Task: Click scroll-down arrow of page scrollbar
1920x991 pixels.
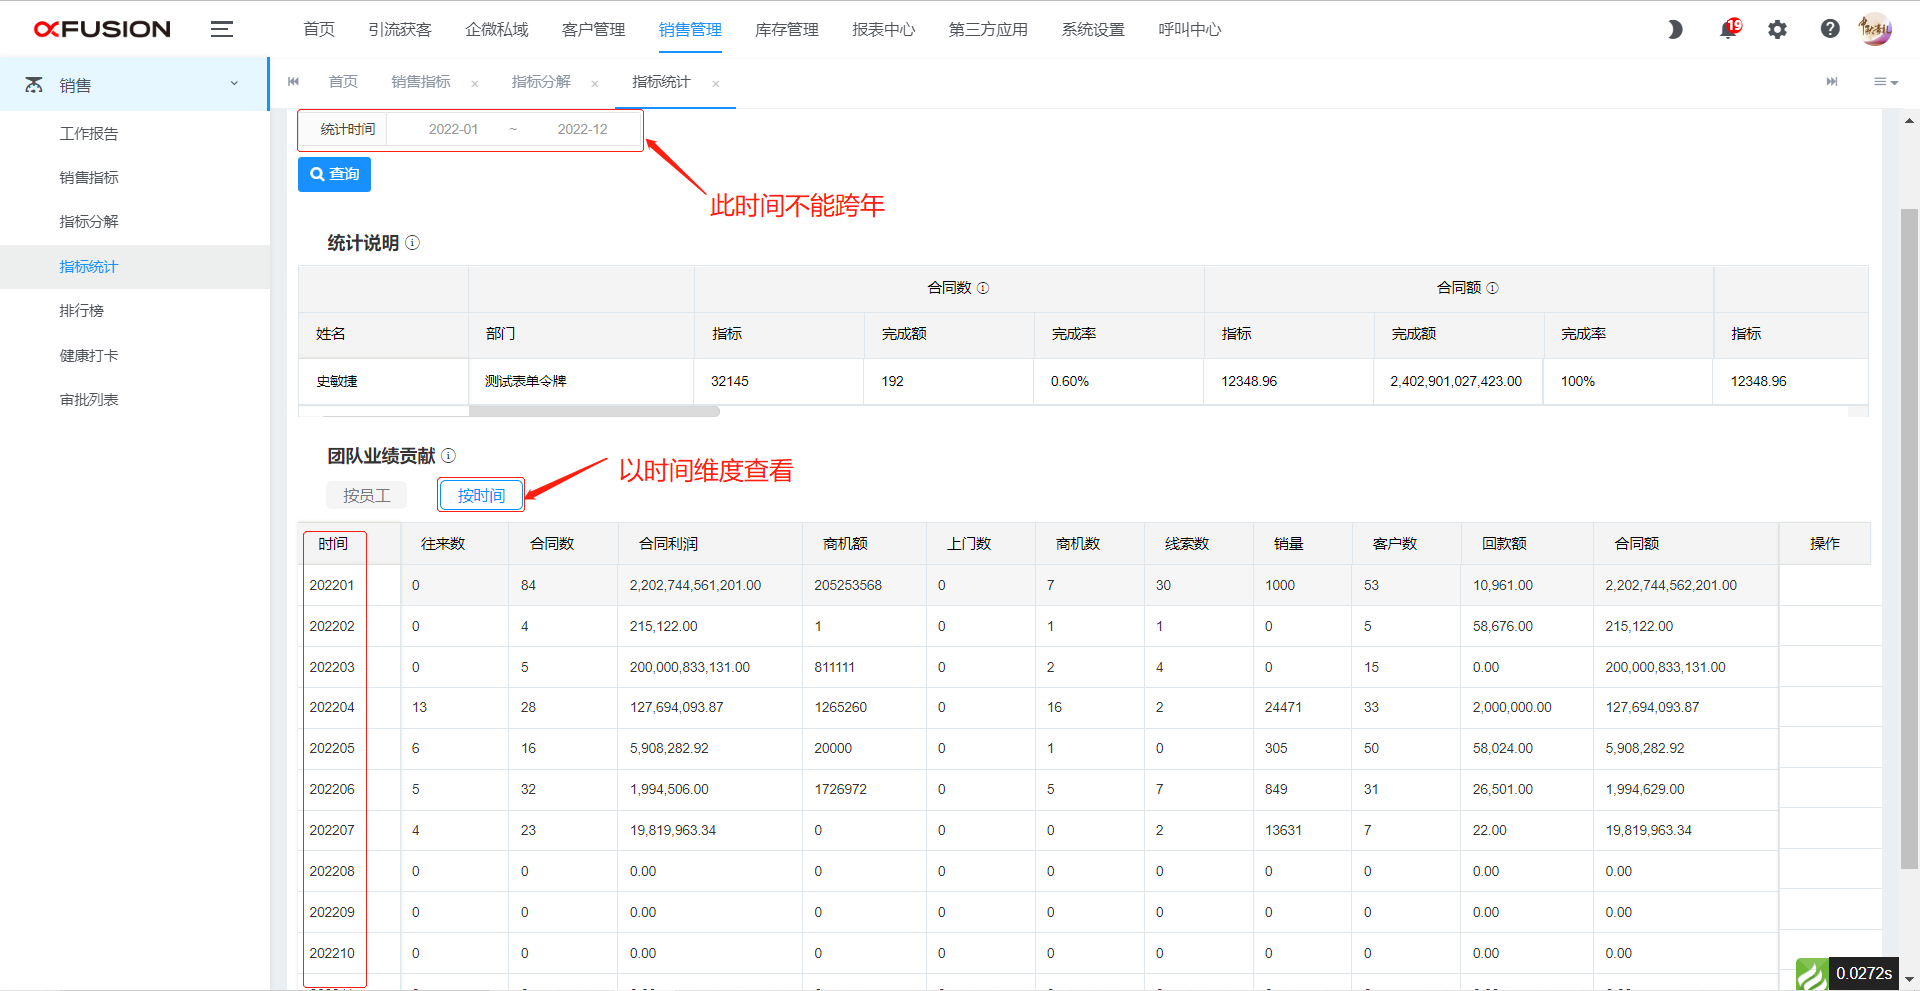Action: click(1909, 980)
